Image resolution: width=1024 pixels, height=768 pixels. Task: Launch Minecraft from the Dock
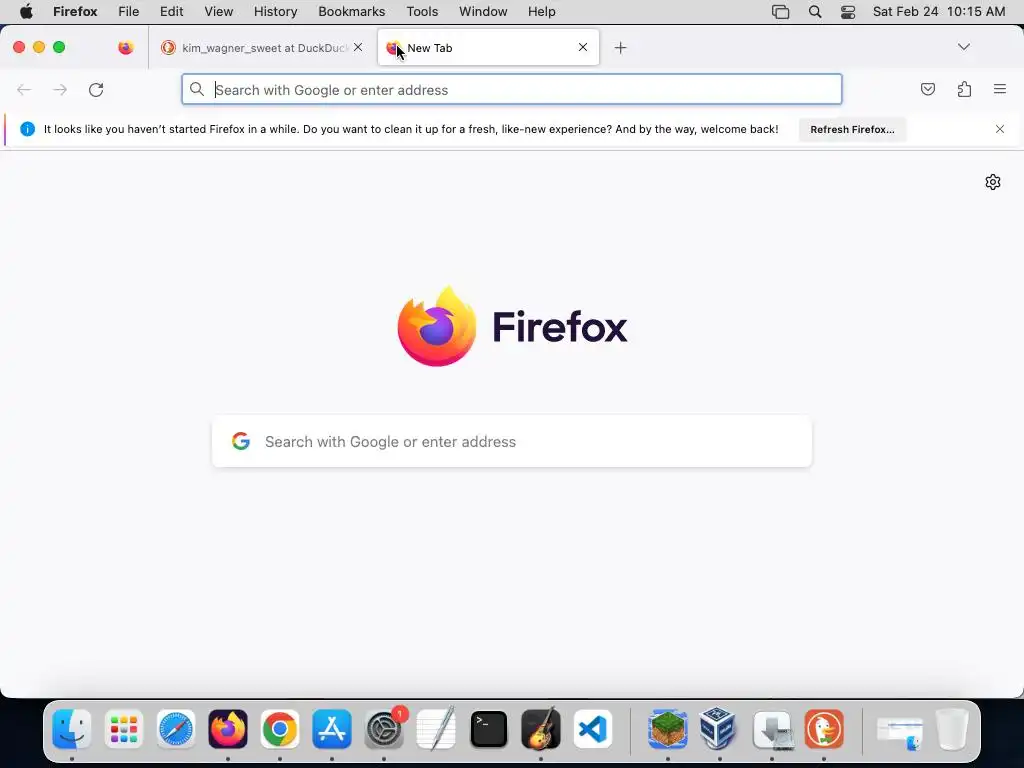(667, 729)
